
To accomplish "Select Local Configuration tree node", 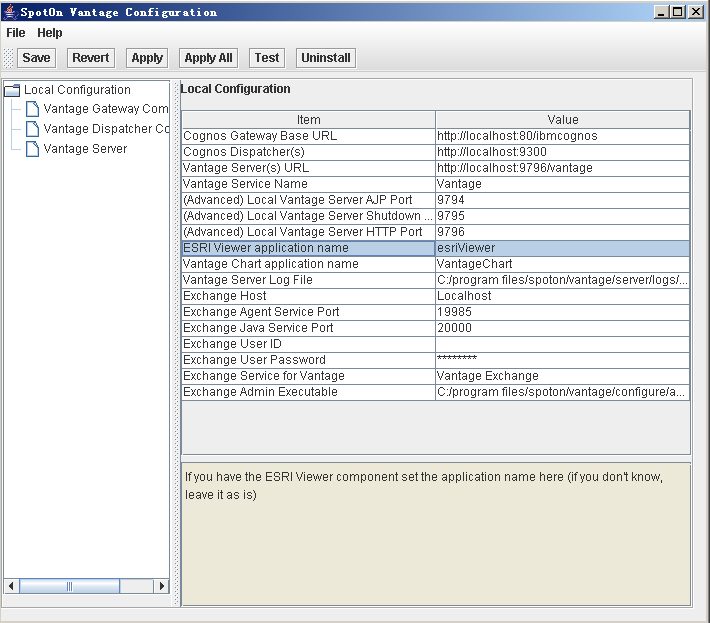I will pos(77,90).
